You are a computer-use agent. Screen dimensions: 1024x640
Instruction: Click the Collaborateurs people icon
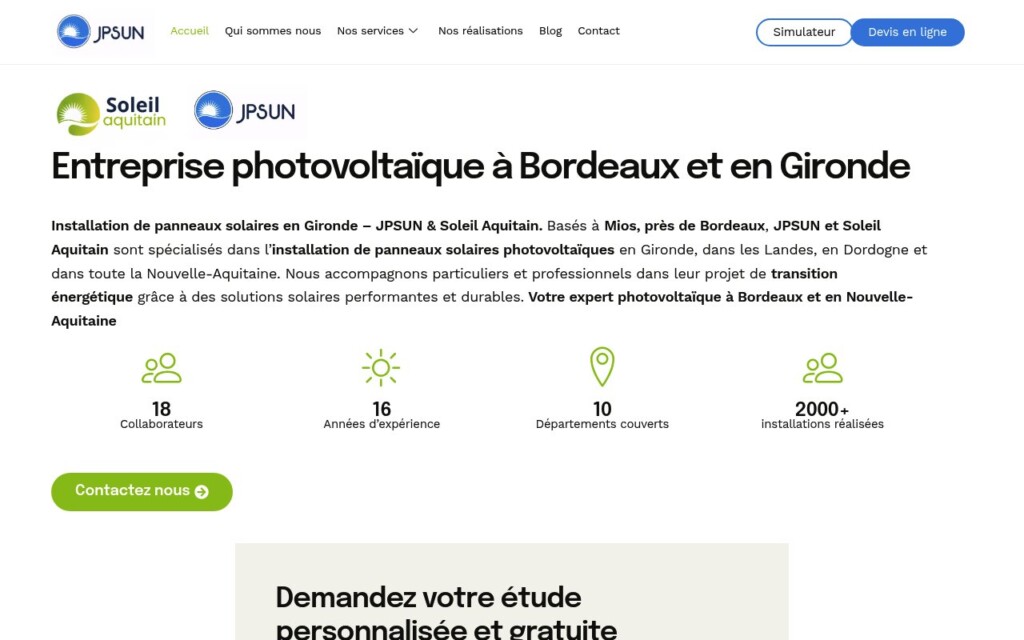point(161,368)
